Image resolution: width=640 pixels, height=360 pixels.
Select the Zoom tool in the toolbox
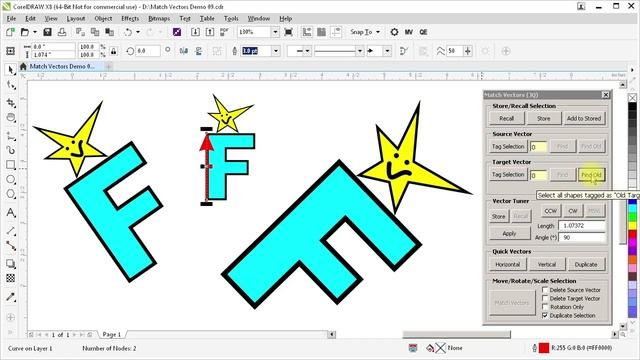click(11, 118)
